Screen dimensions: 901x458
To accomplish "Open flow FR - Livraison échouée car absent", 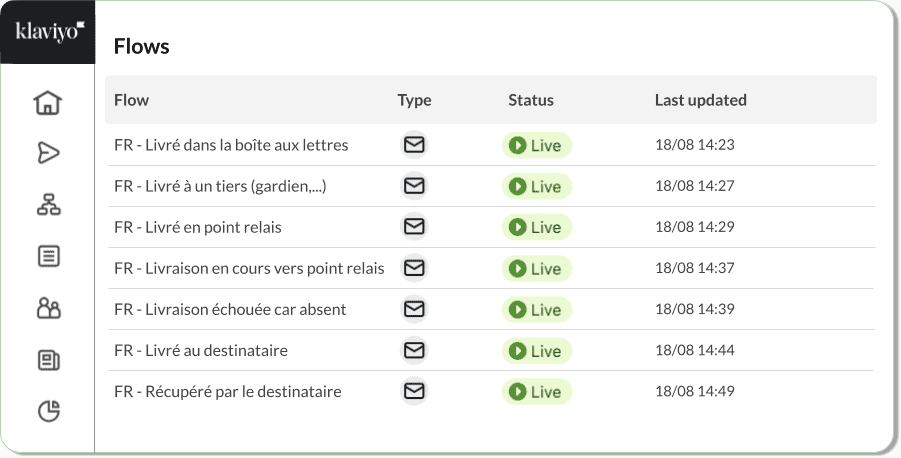I will (x=230, y=309).
